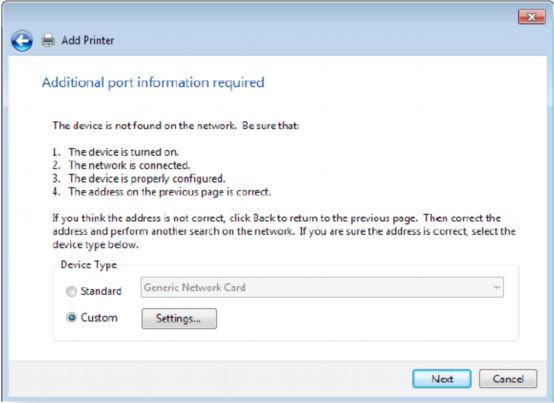
Task: Click the device not found on network message
Action: (176, 126)
